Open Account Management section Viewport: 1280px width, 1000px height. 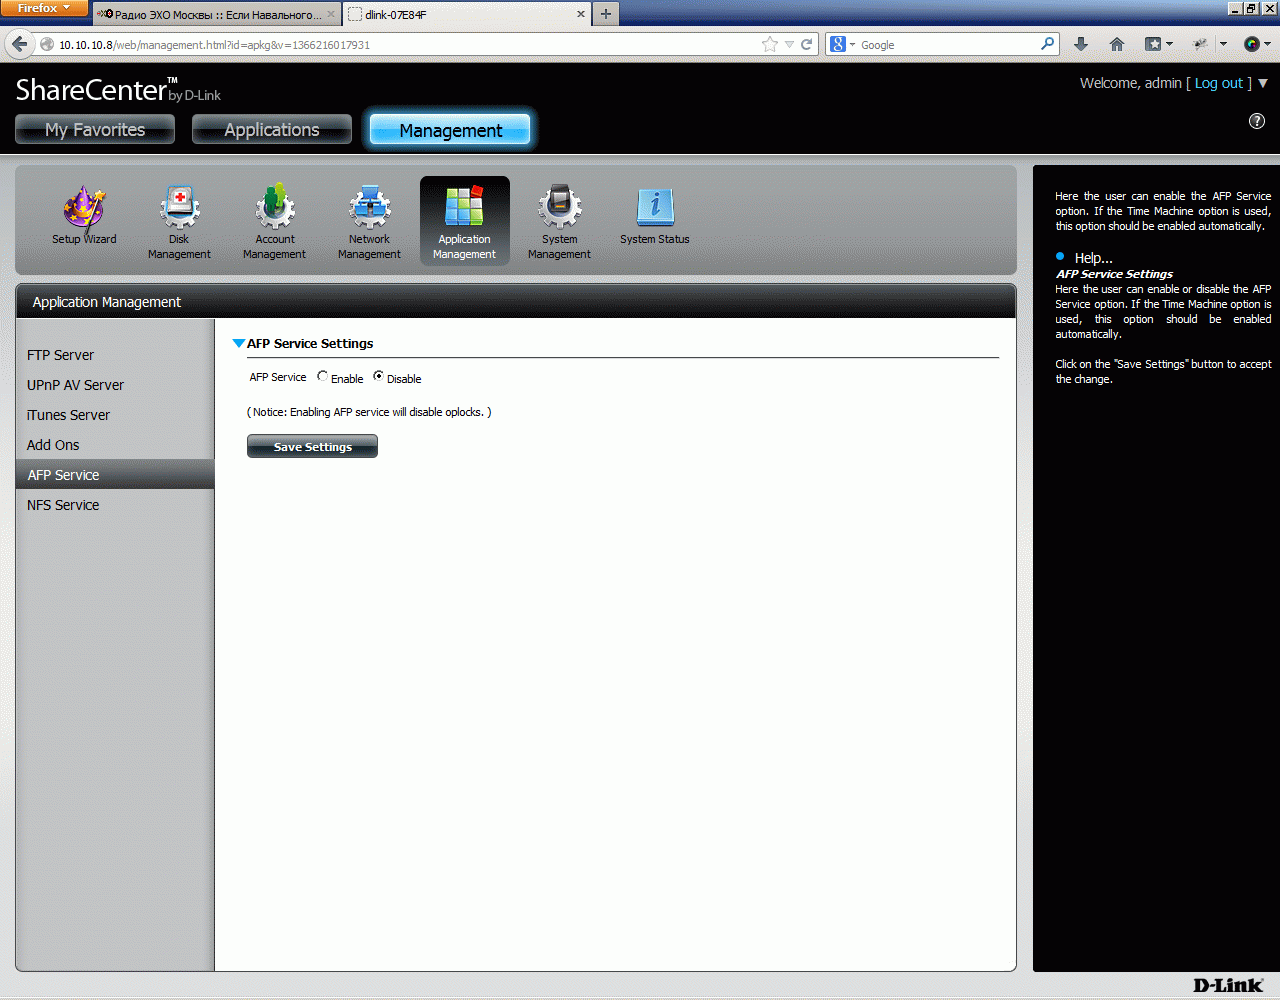coord(274,223)
